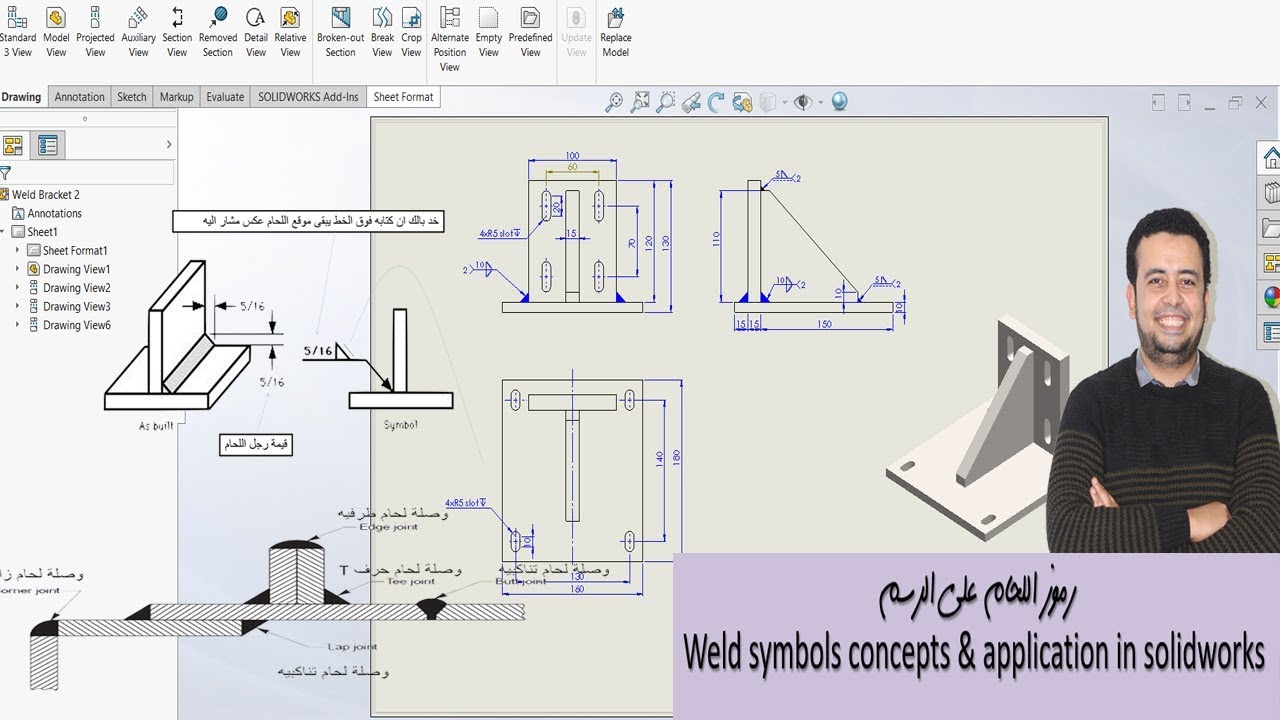Click the collapse left panel button
Screen dimensions: 1280x720
coord(1158,102)
